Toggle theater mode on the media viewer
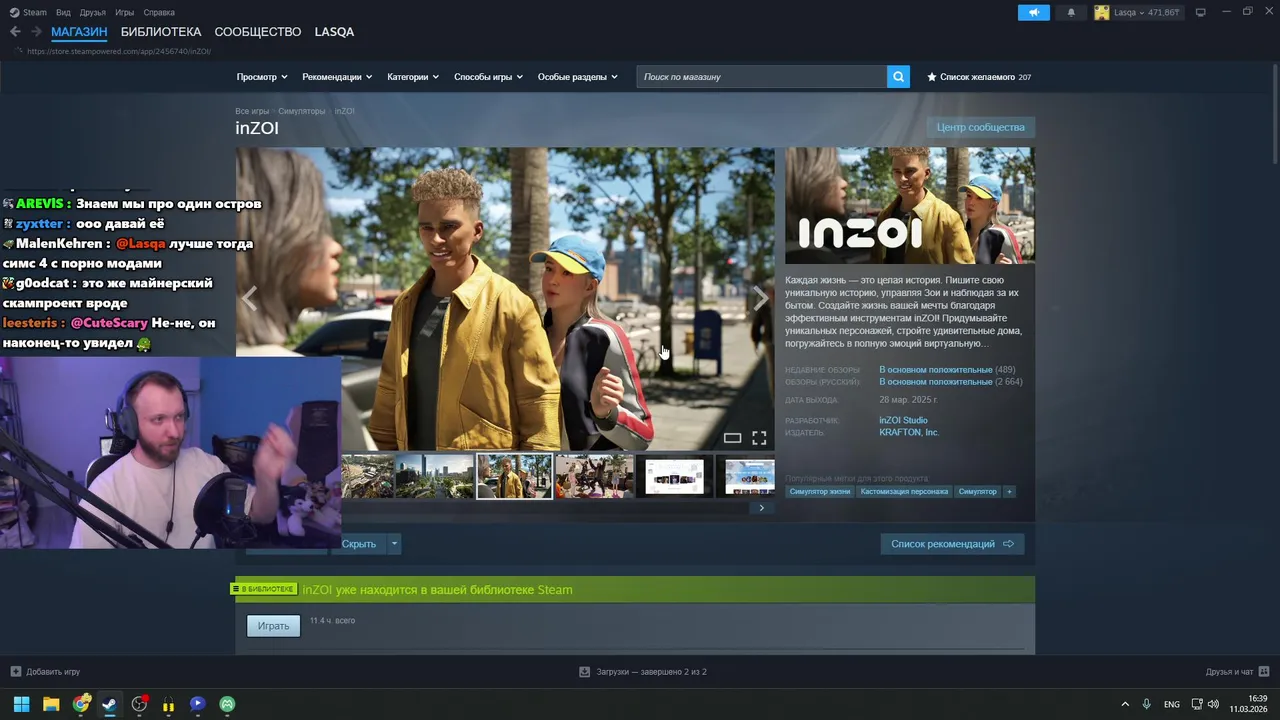 point(732,438)
